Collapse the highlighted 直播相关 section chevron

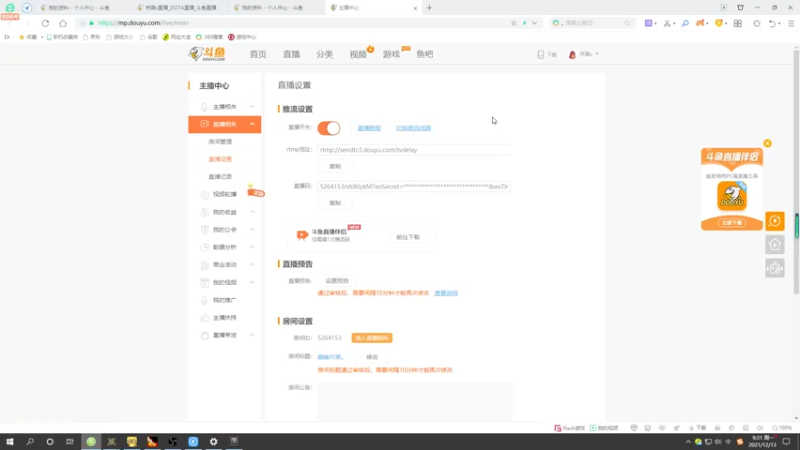tap(252, 124)
